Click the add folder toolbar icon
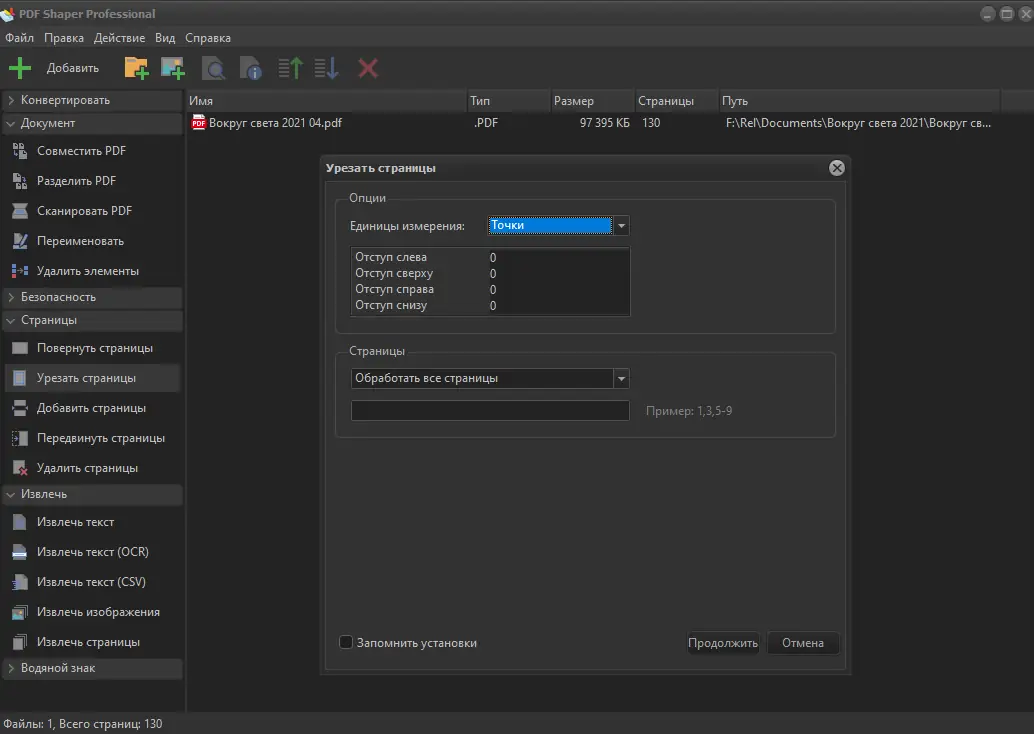The width and height of the screenshot is (1034, 734). tap(136, 67)
